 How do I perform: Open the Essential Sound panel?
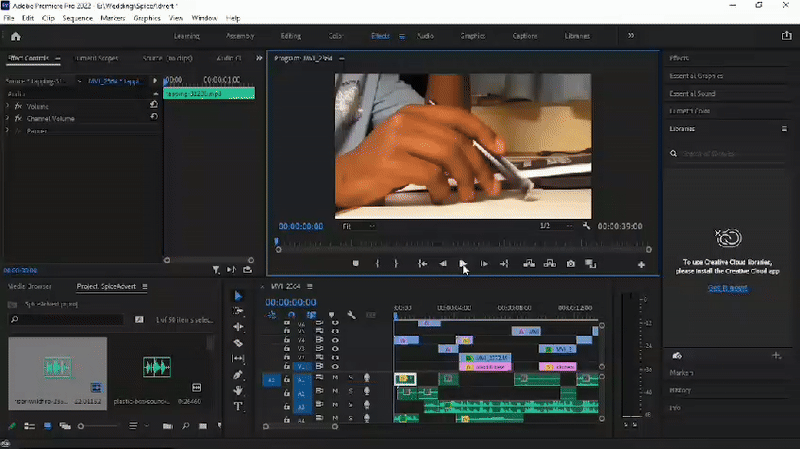[692, 94]
